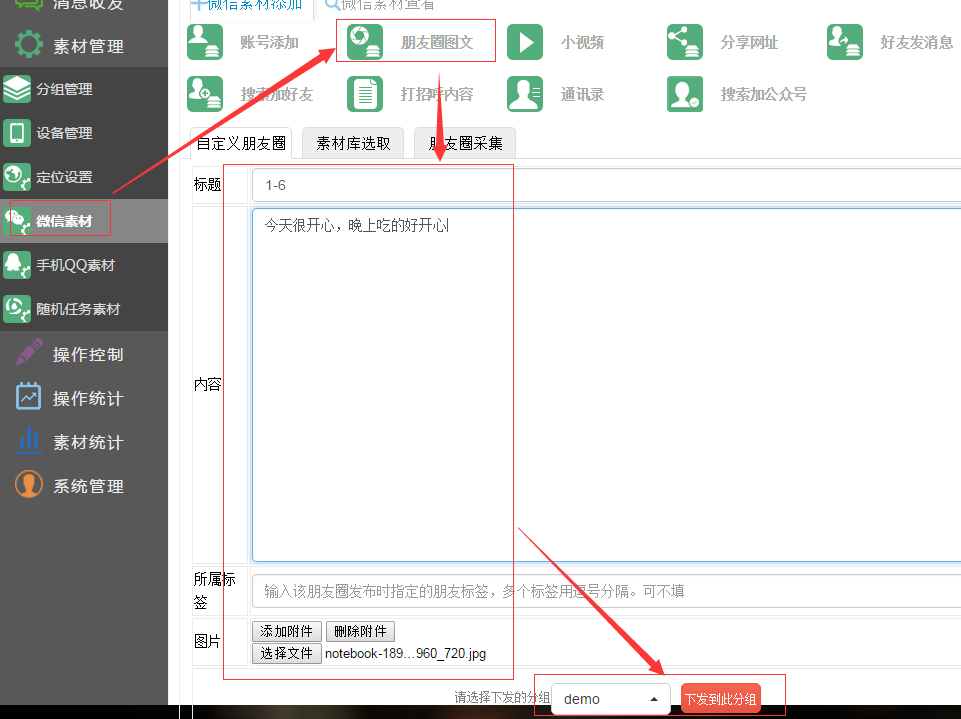Image resolution: width=961 pixels, height=719 pixels.
Task: Click the 所属标签 tags input field
Action: point(606,591)
